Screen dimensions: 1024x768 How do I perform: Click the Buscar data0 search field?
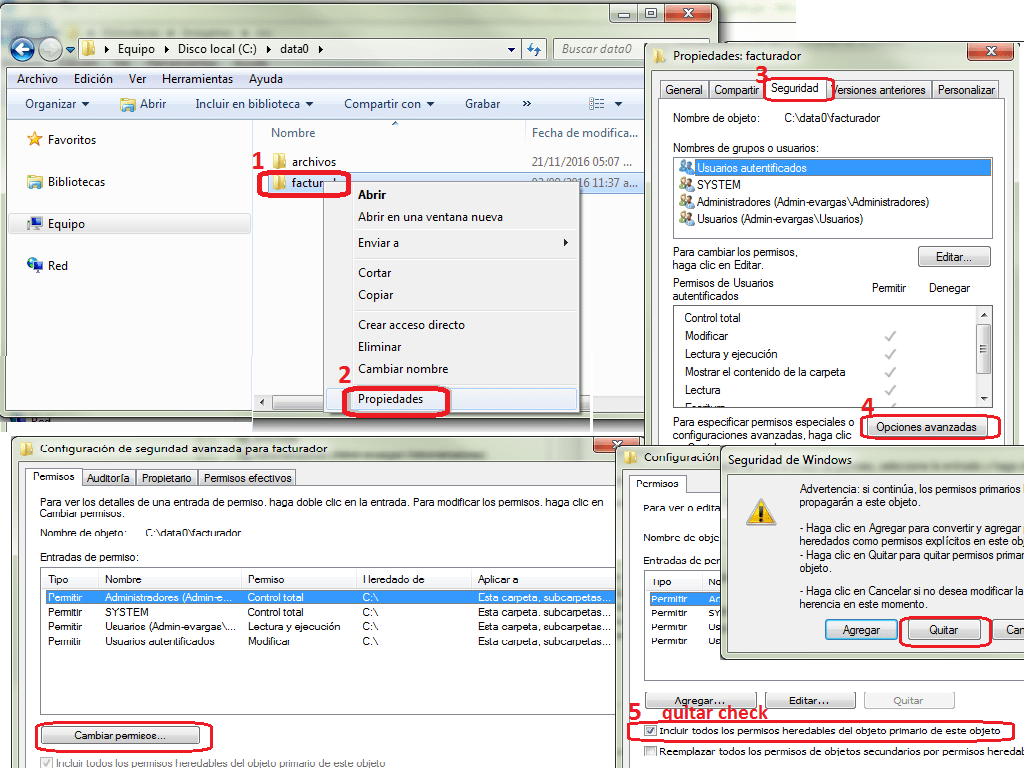[x=595, y=49]
